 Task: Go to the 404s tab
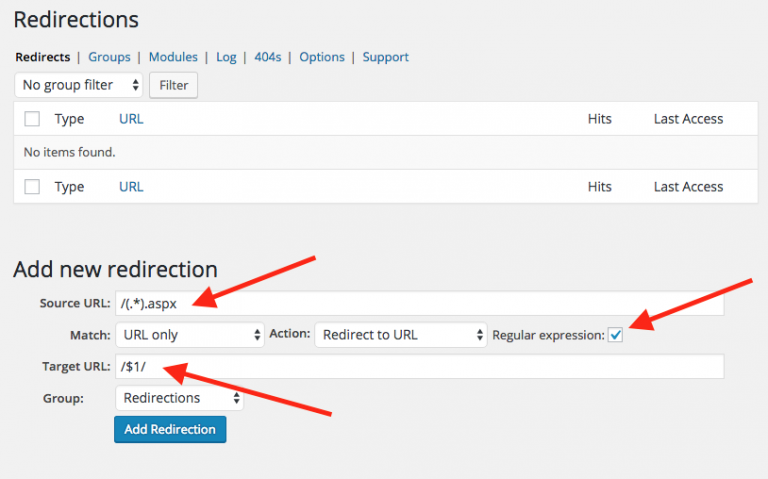(267, 57)
